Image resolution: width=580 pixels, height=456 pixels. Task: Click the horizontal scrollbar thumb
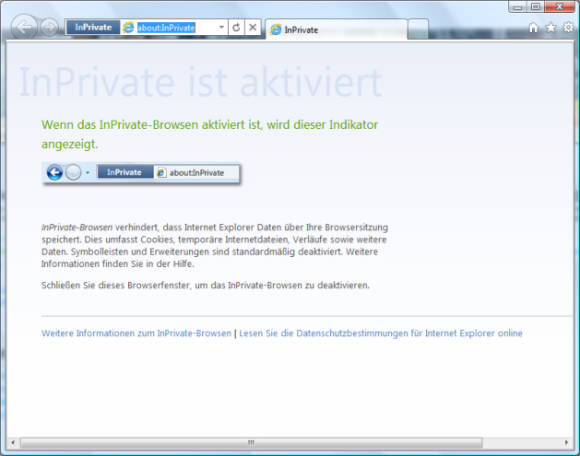click(x=251, y=443)
